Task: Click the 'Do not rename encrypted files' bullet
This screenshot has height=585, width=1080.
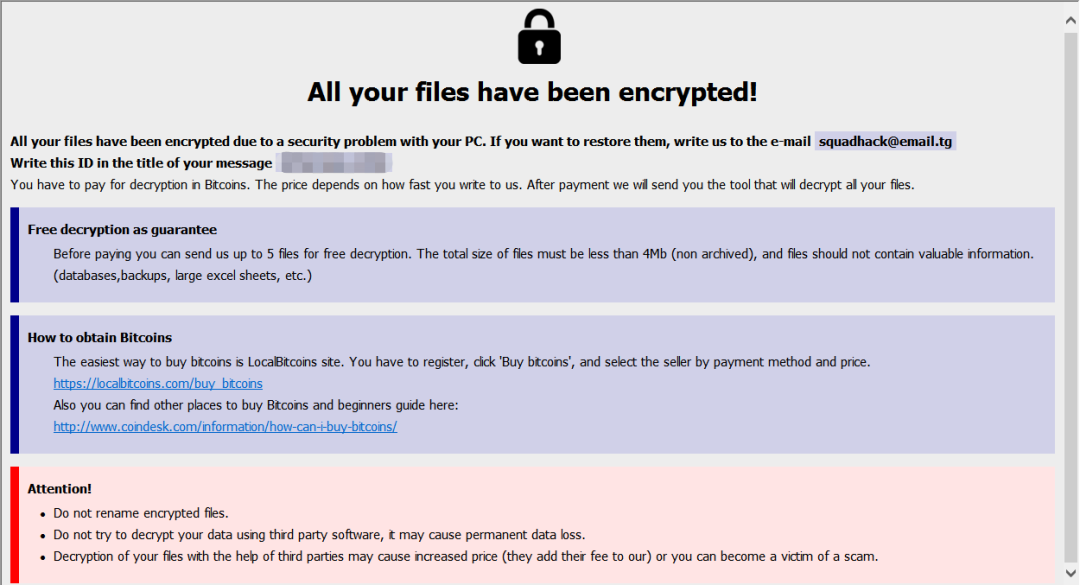Action: (141, 513)
